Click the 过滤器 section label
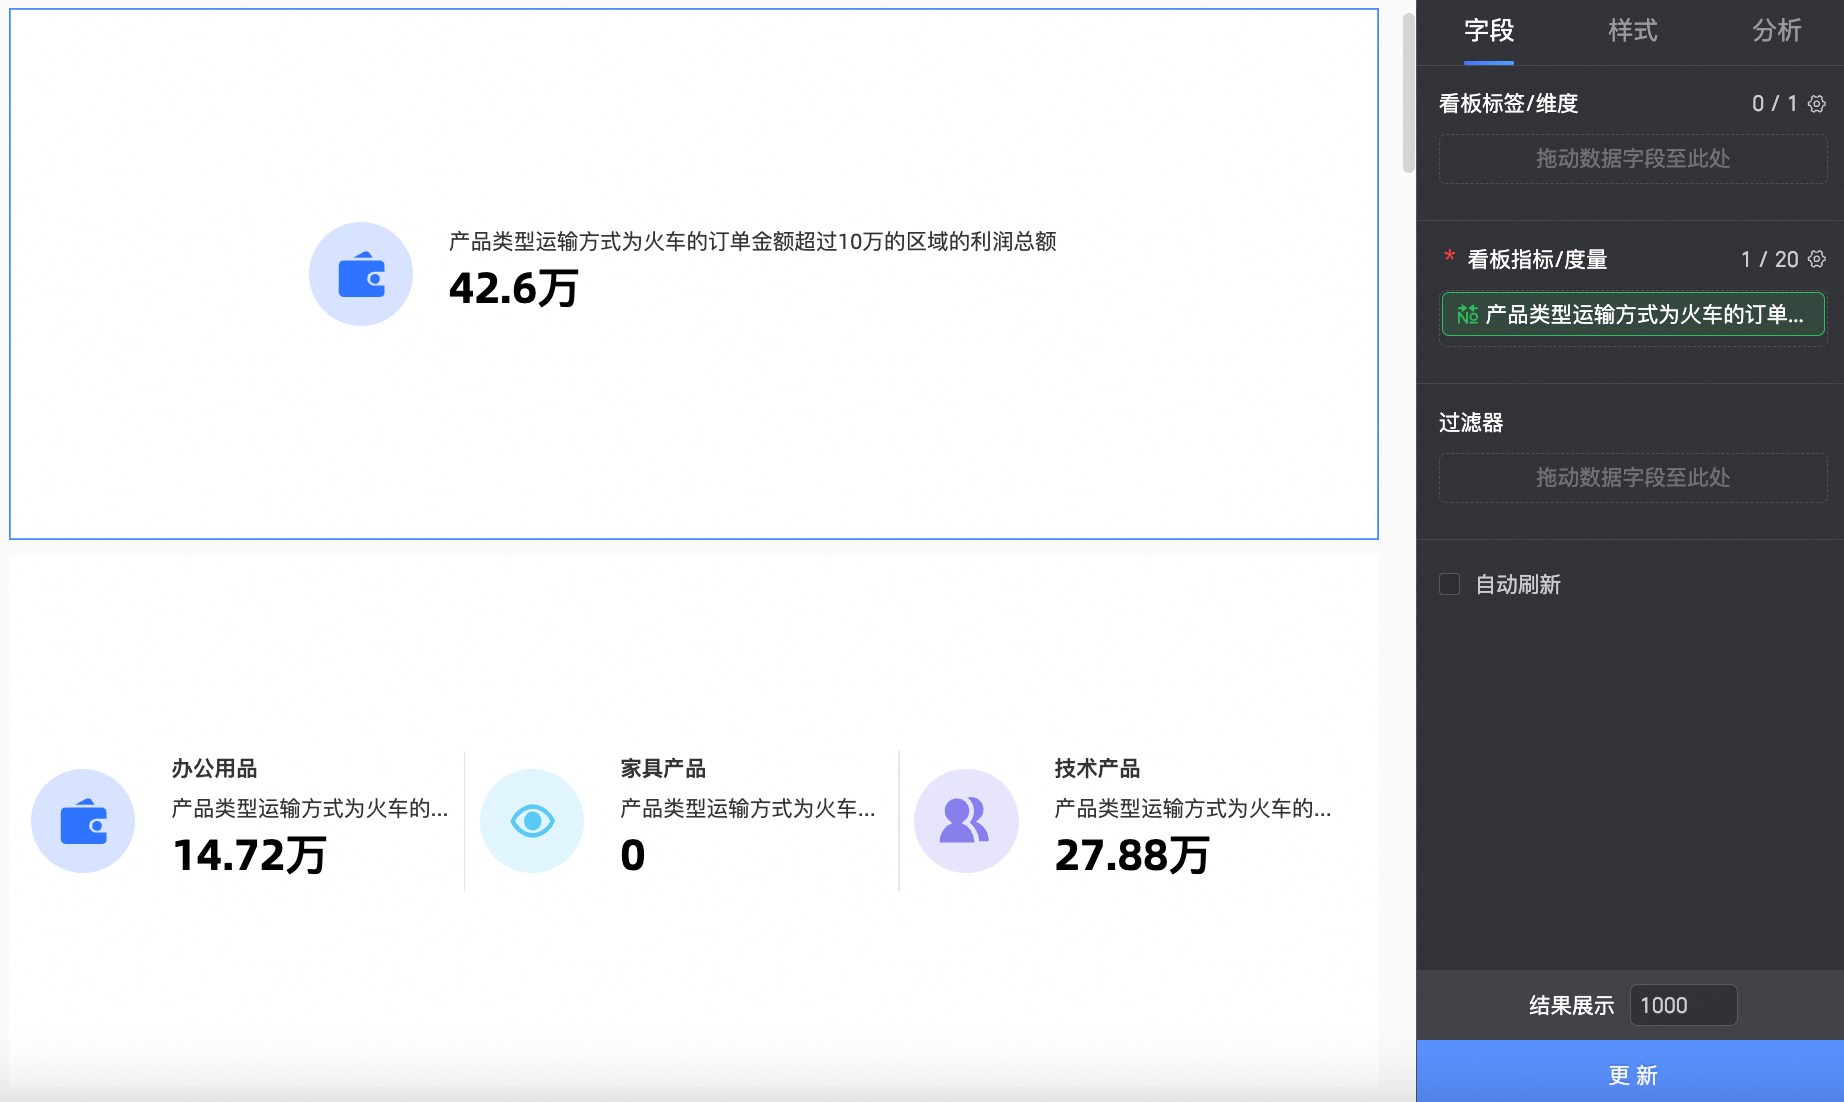The image size is (1844, 1102). (1471, 422)
